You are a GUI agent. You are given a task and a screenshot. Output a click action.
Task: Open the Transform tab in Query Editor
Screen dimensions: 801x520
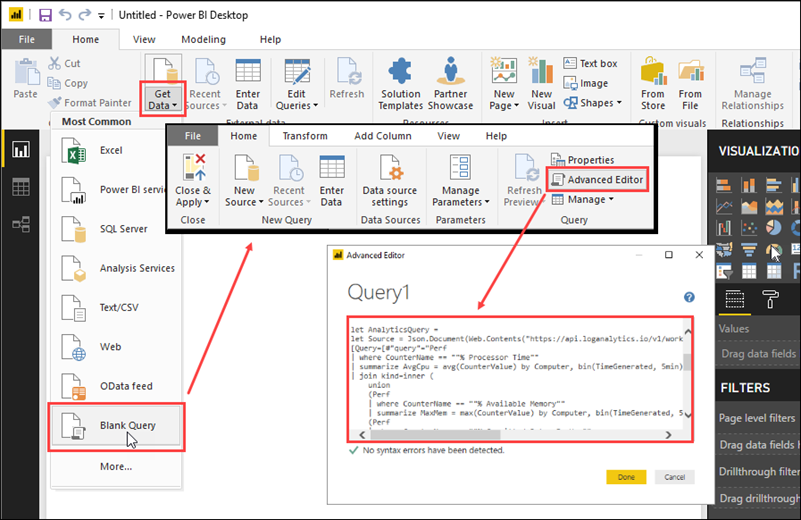click(305, 136)
